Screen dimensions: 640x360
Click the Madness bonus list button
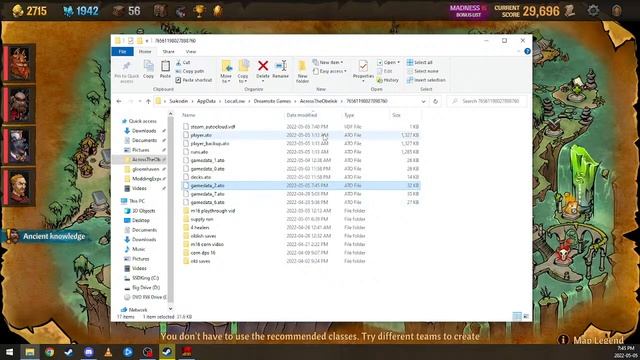pos(468,11)
